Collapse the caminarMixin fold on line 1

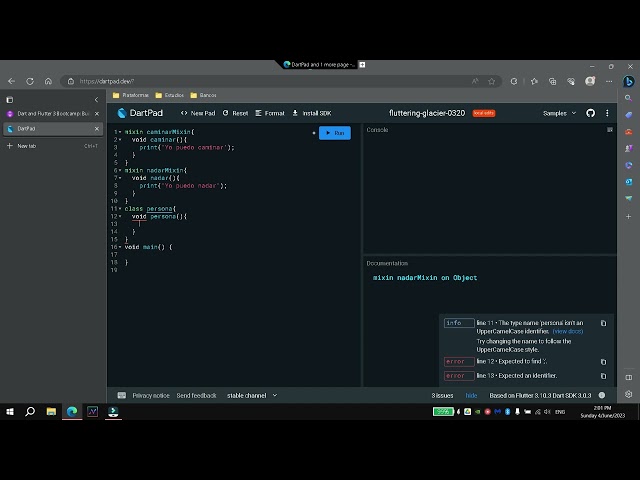tap(121, 132)
